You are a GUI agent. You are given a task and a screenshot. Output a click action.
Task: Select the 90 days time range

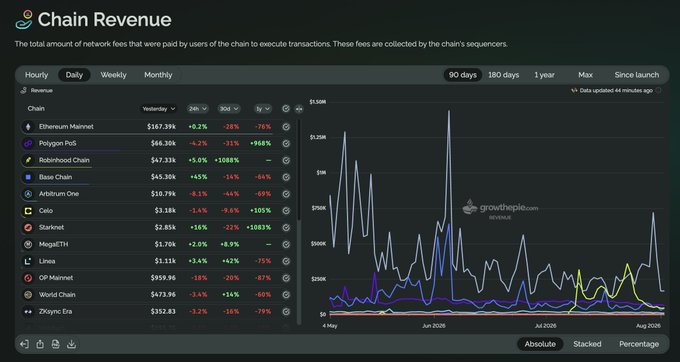463,75
